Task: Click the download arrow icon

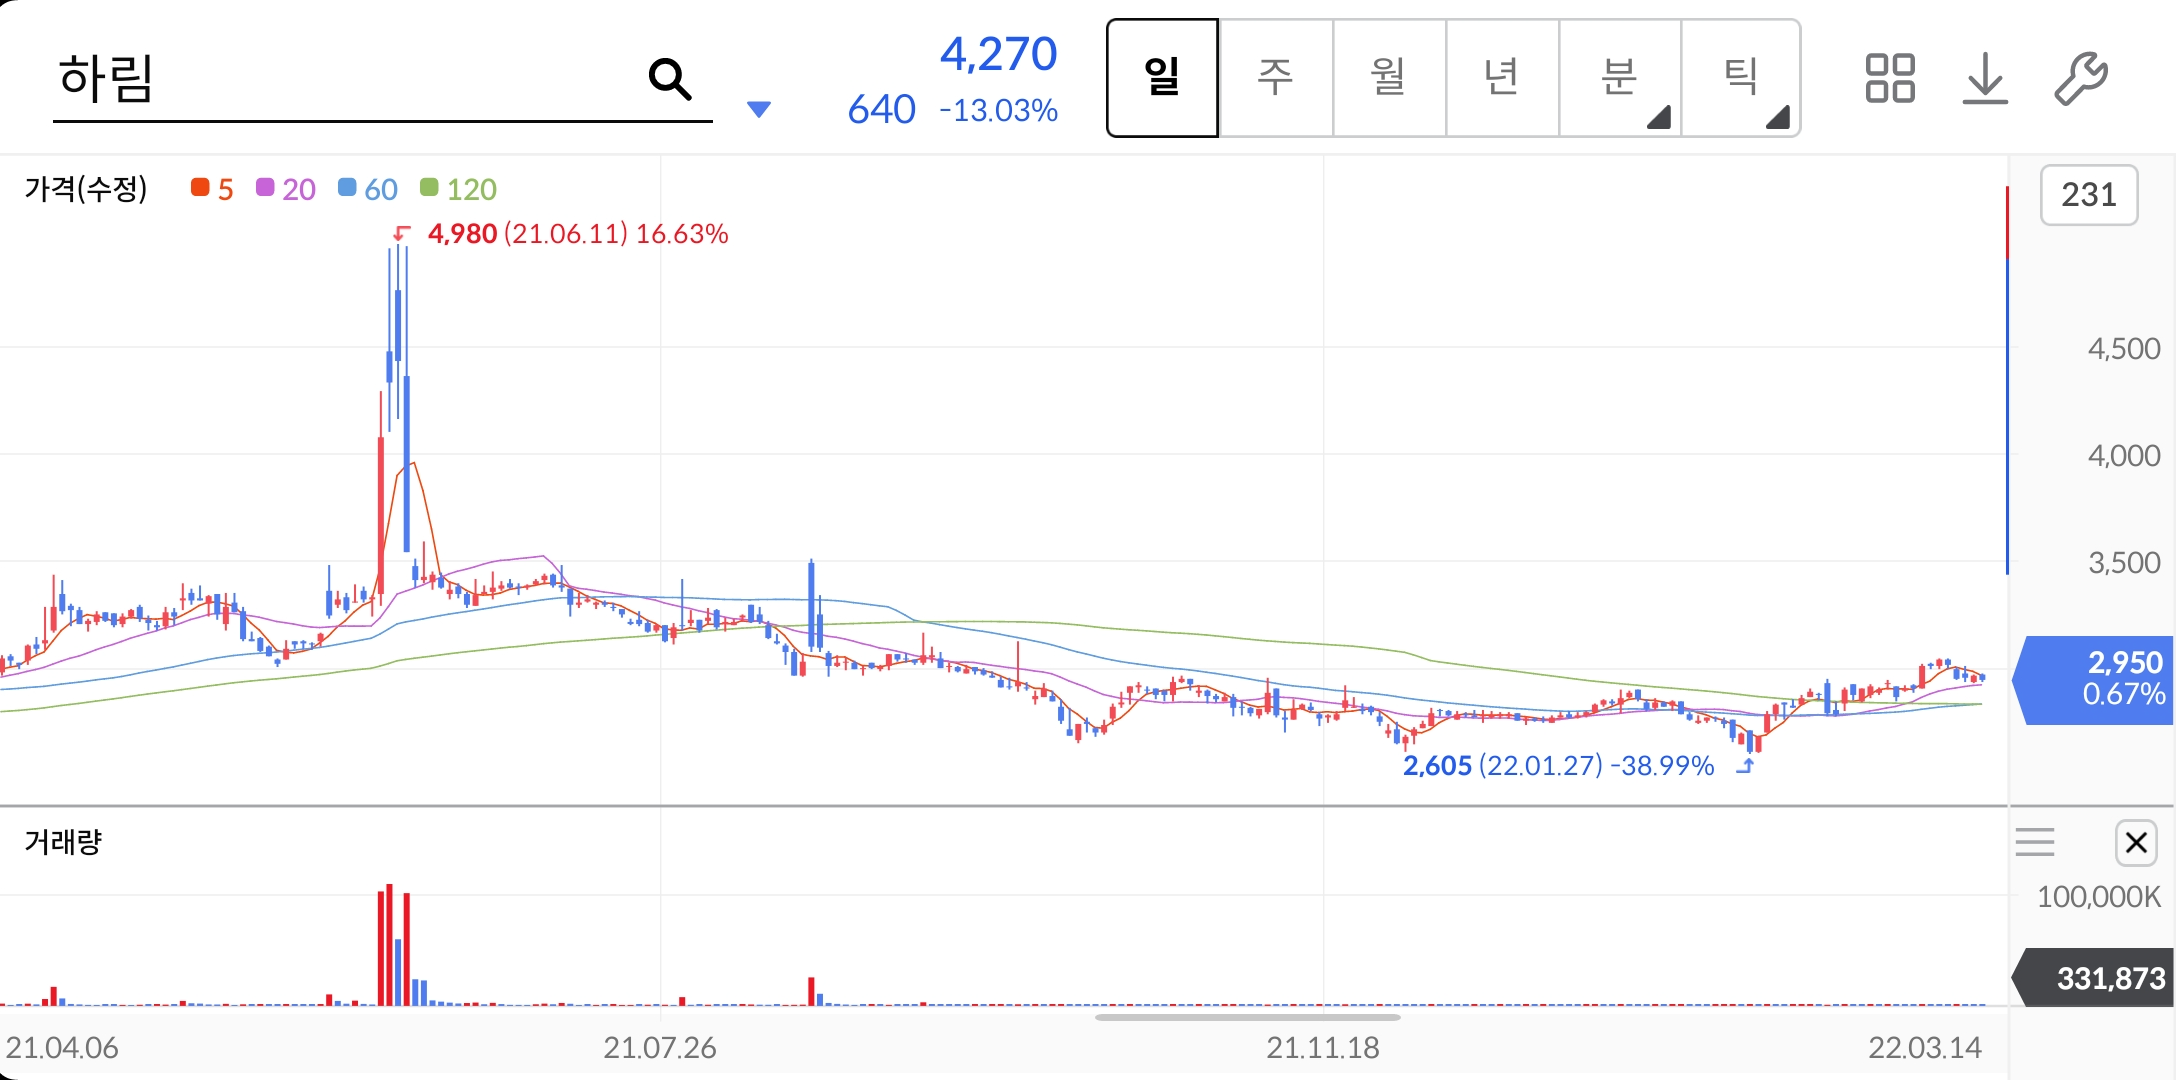Action: pyautogui.click(x=1985, y=78)
